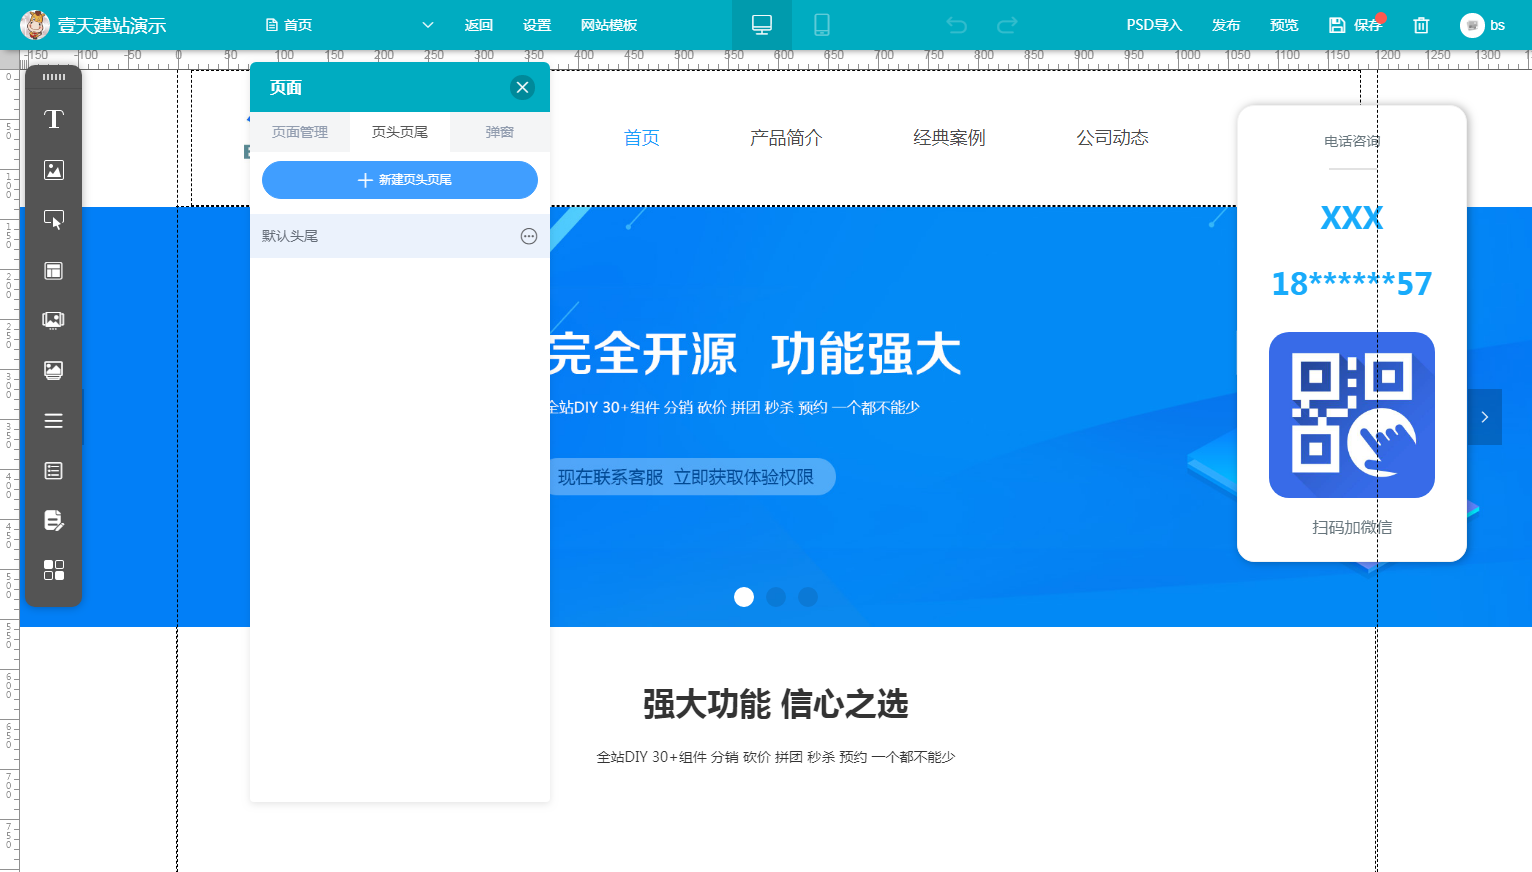Click the redo arrow
This screenshot has width=1532, height=872.
point(1007,25)
